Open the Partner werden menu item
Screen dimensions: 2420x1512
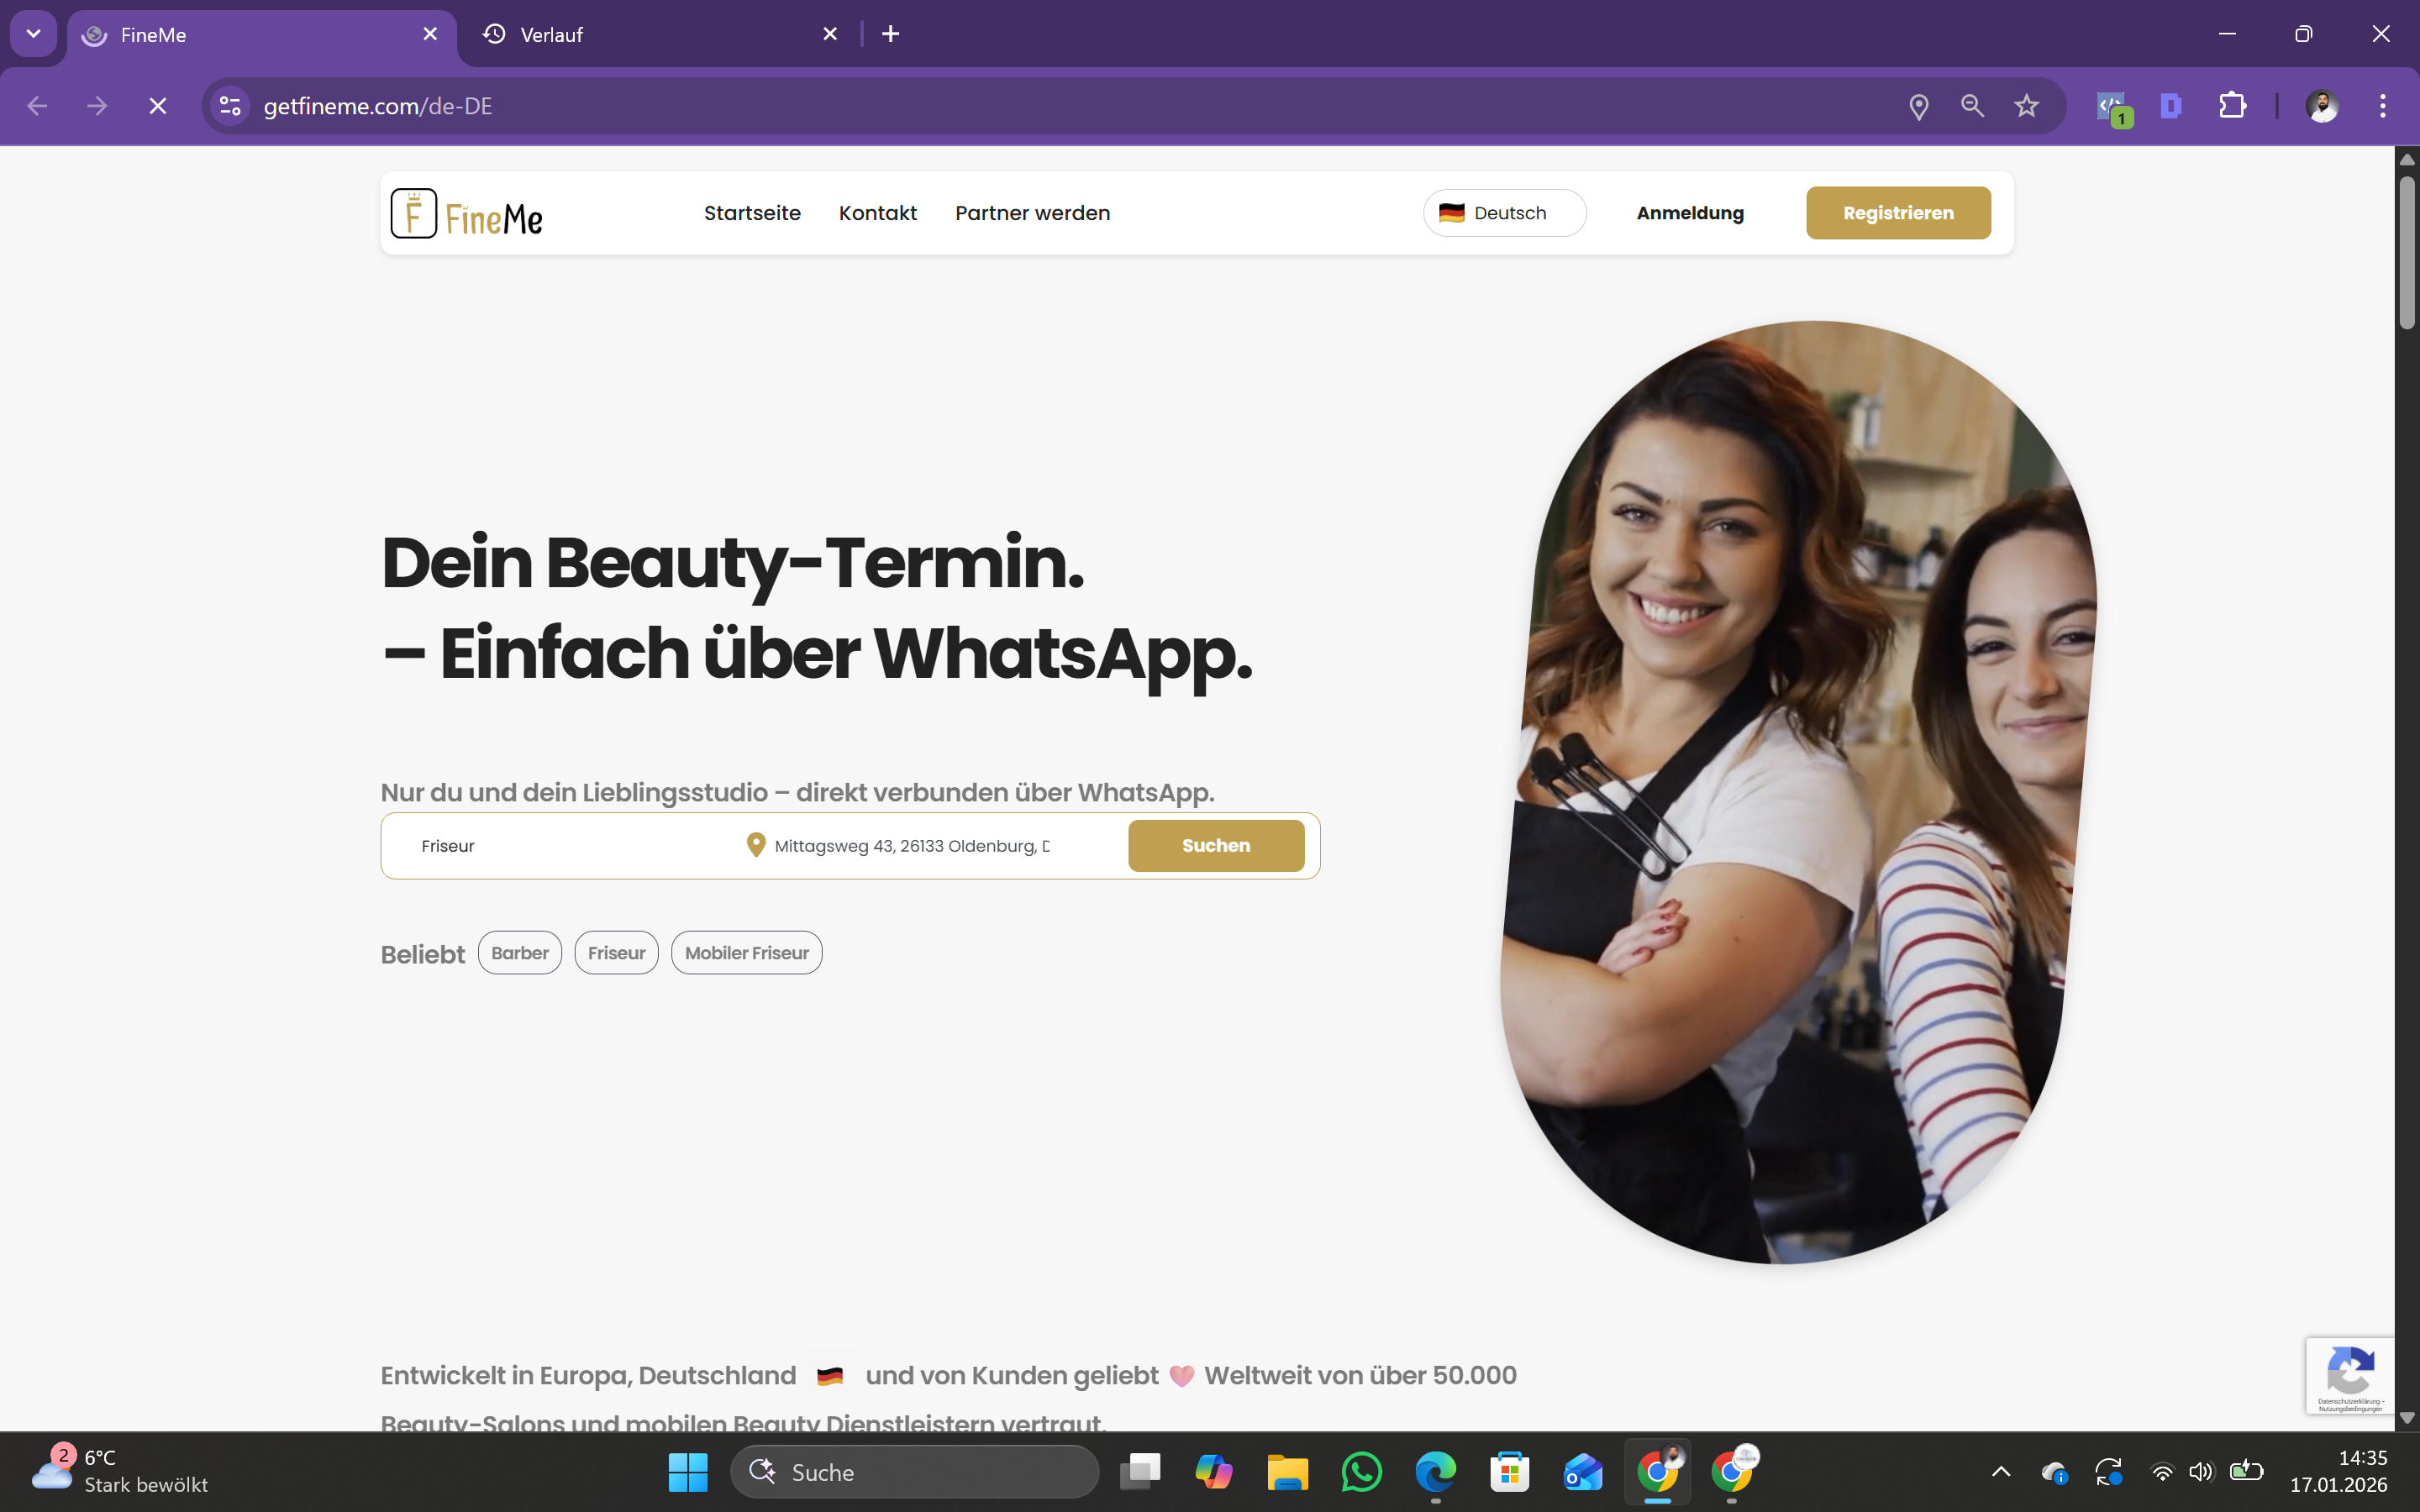[1032, 213]
